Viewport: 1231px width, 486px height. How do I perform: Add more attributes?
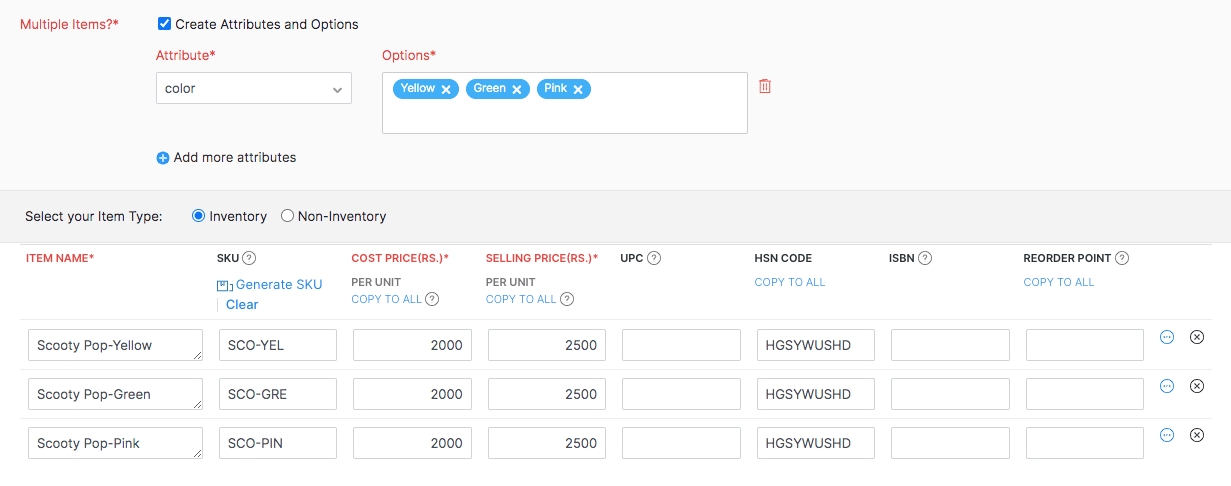click(x=227, y=157)
